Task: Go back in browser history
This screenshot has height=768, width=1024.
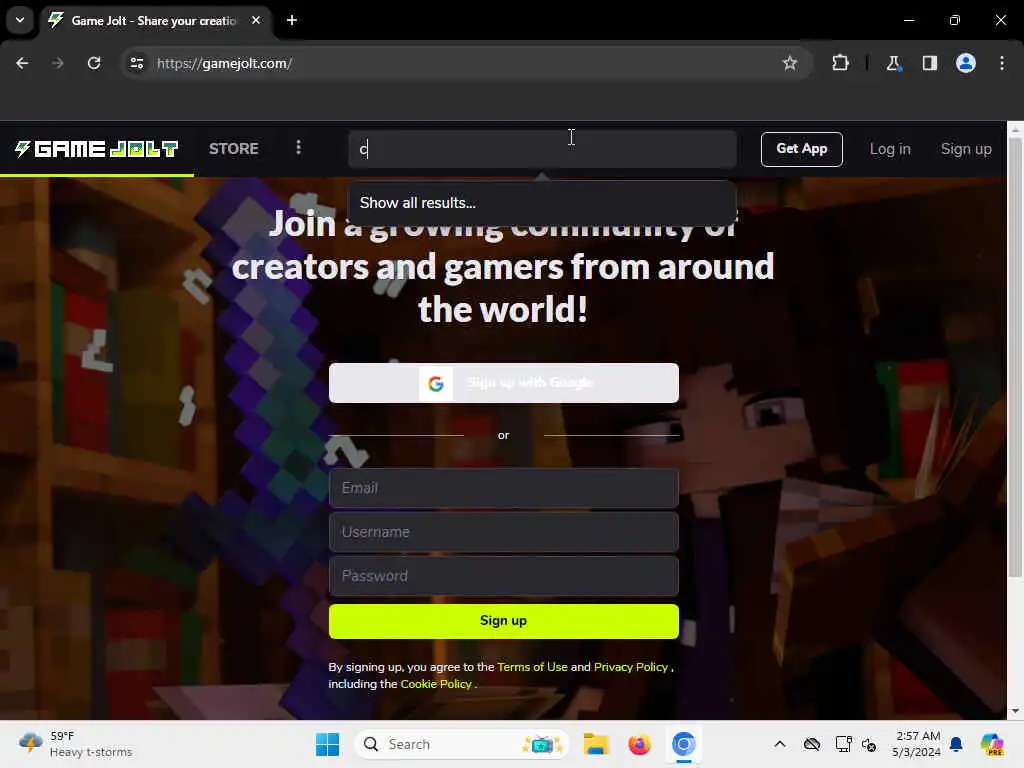Action: tap(22, 63)
